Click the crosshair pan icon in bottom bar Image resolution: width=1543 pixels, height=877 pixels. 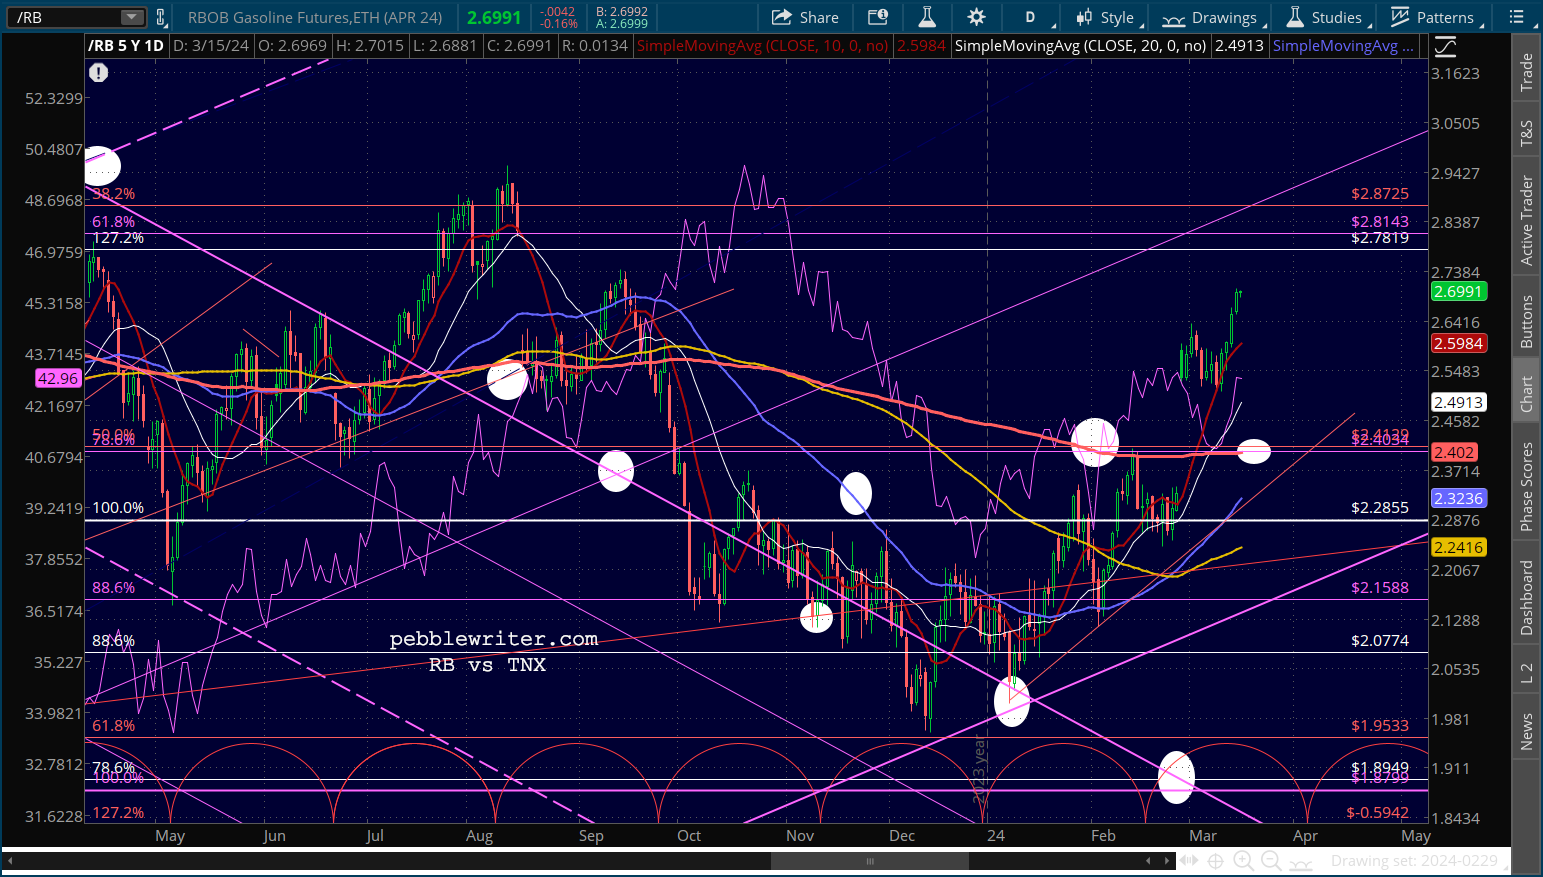[1215, 861]
